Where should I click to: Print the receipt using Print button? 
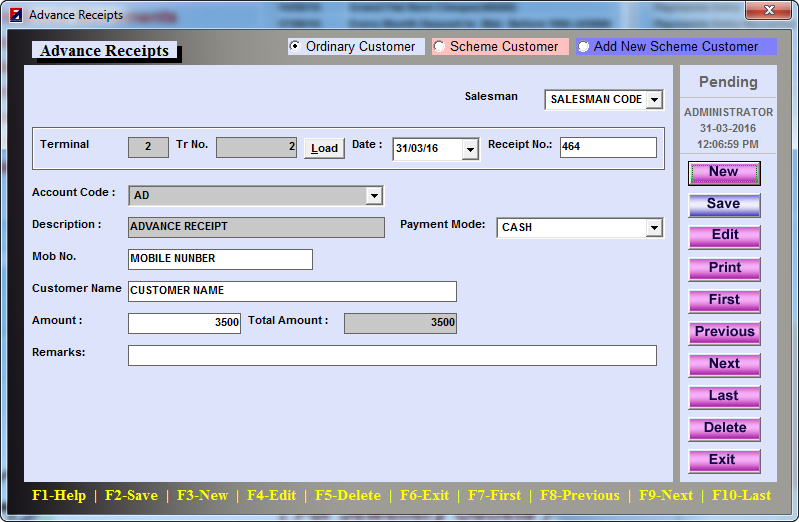click(724, 268)
